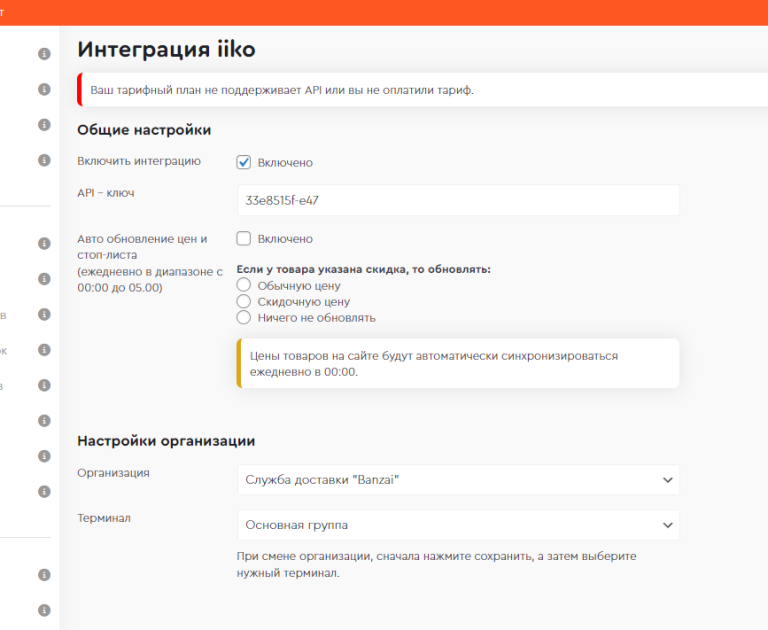This screenshot has width=768, height=630.
Task: Uncheck the 'Включить интеграцию' enabled checkbox
Action: [x=243, y=162]
